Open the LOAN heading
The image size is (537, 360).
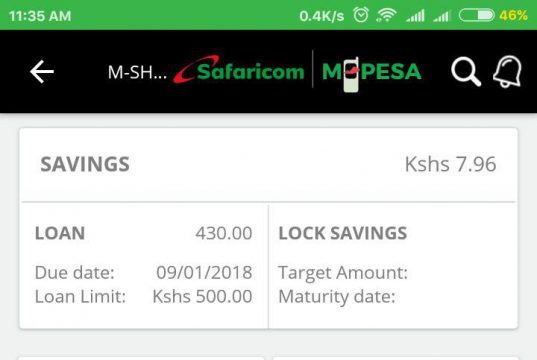pos(60,233)
